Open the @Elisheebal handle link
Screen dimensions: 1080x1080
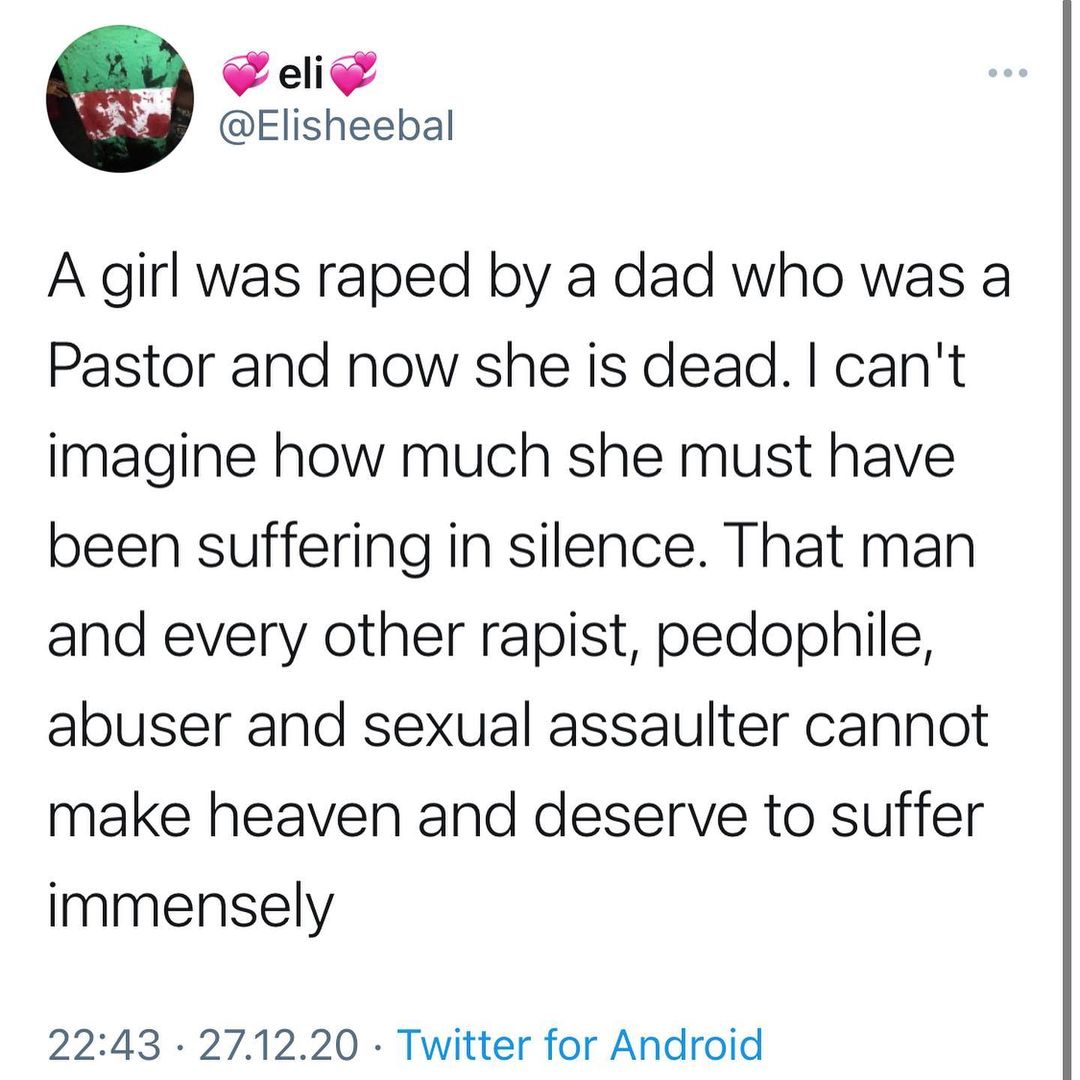337,126
